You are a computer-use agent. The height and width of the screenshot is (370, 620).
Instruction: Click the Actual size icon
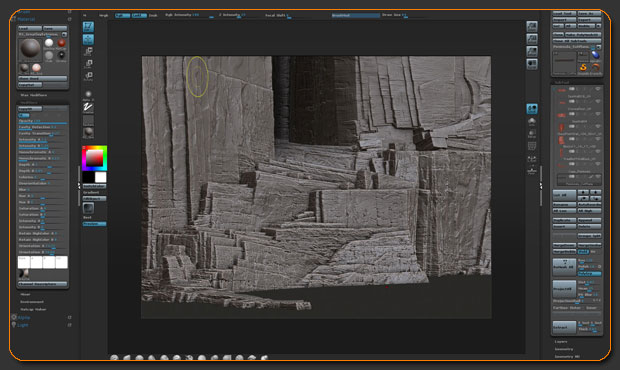click(532, 51)
